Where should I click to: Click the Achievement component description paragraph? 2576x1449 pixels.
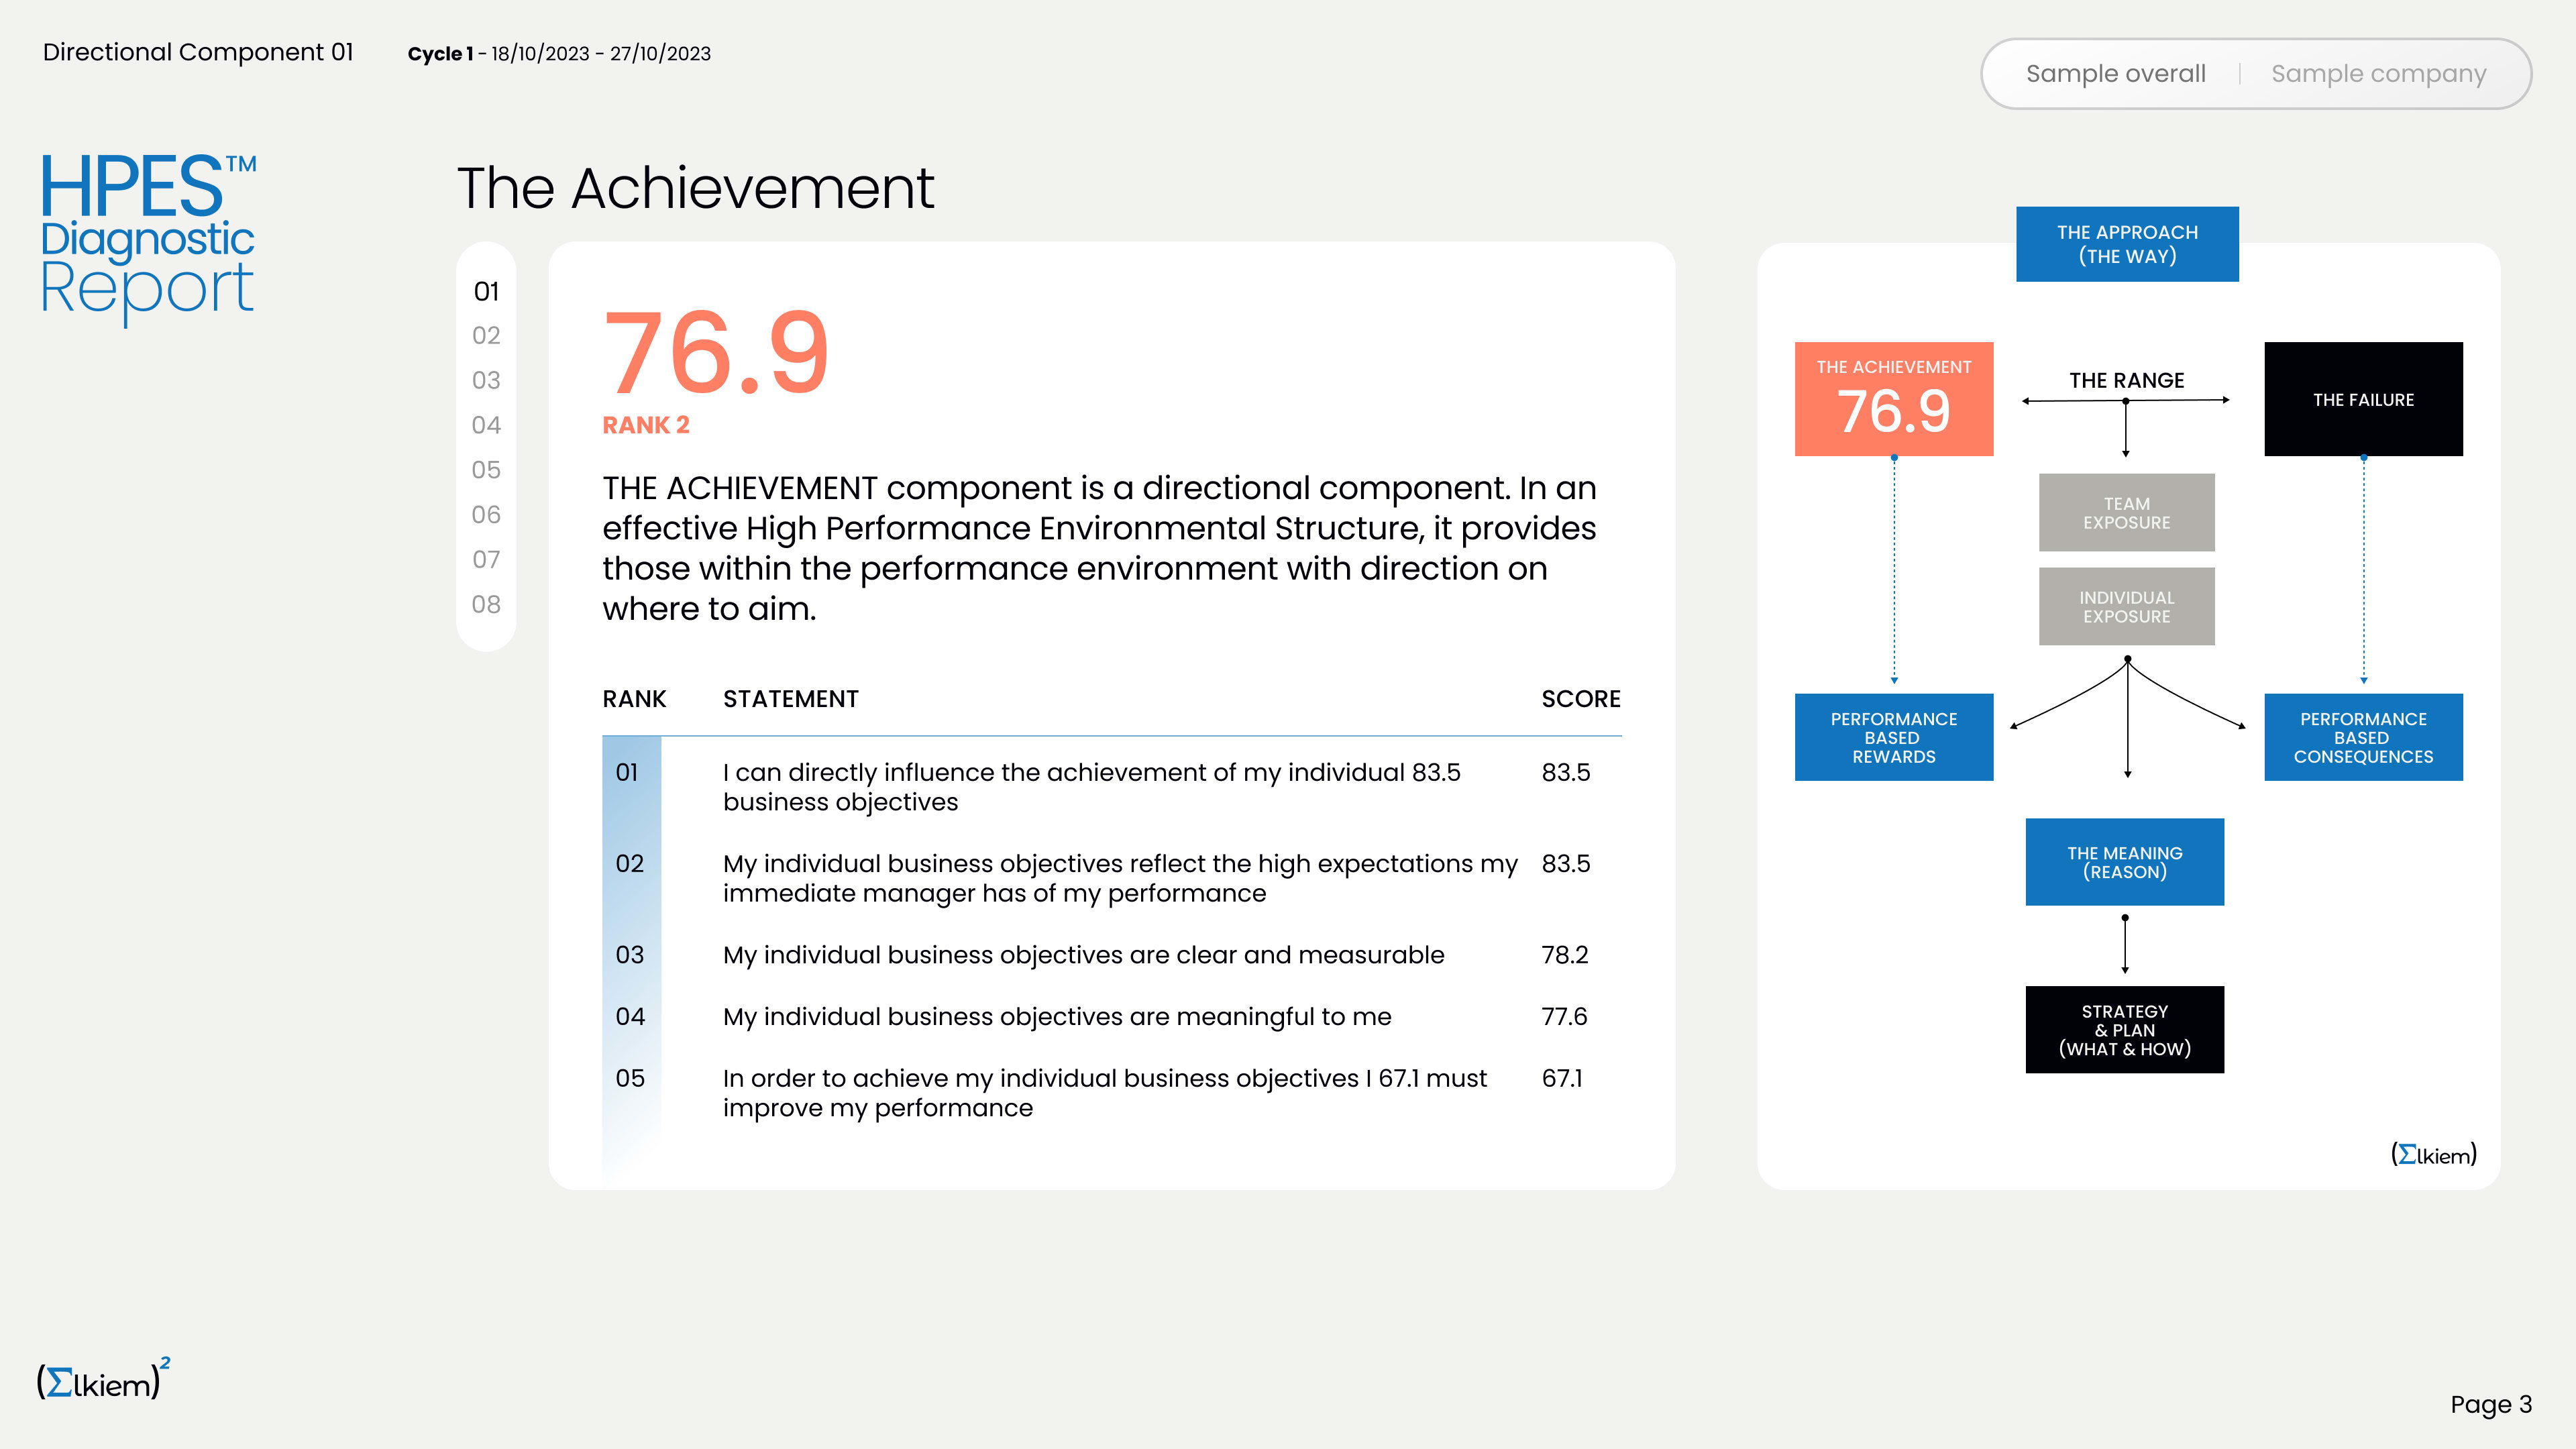pyautogui.click(x=1099, y=548)
